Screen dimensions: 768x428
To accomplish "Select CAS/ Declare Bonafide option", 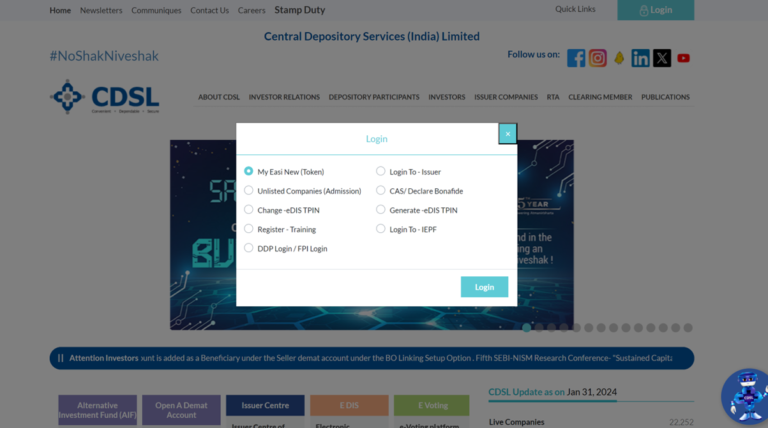I will [381, 190].
